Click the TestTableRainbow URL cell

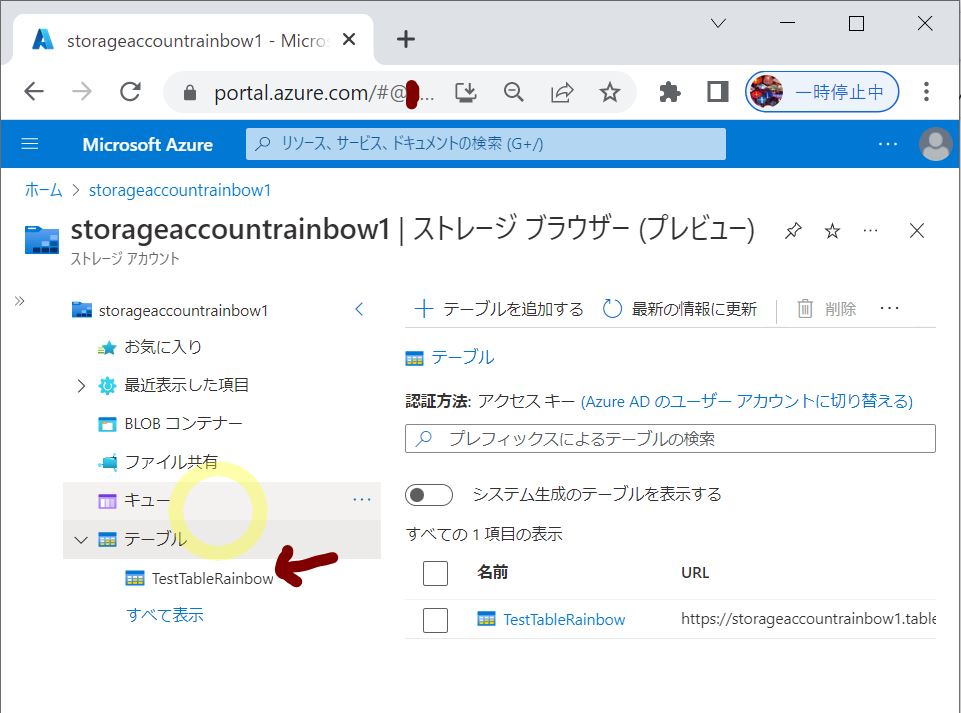pyautogui.click(x=808, y=619)
